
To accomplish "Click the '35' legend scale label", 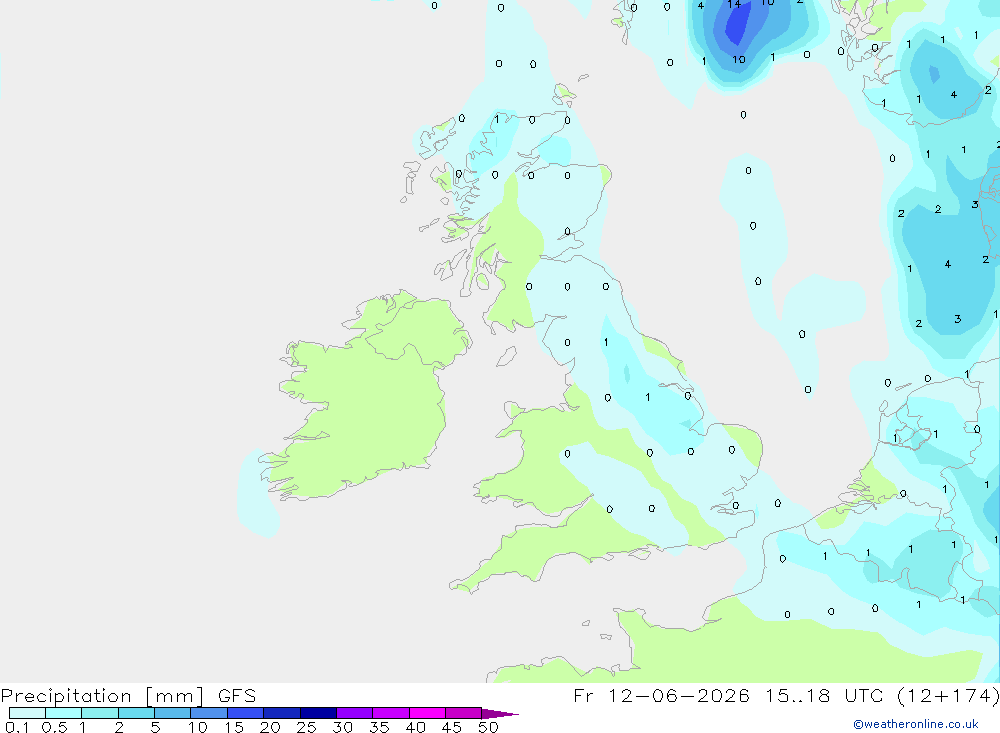I will tap(379, 727).
